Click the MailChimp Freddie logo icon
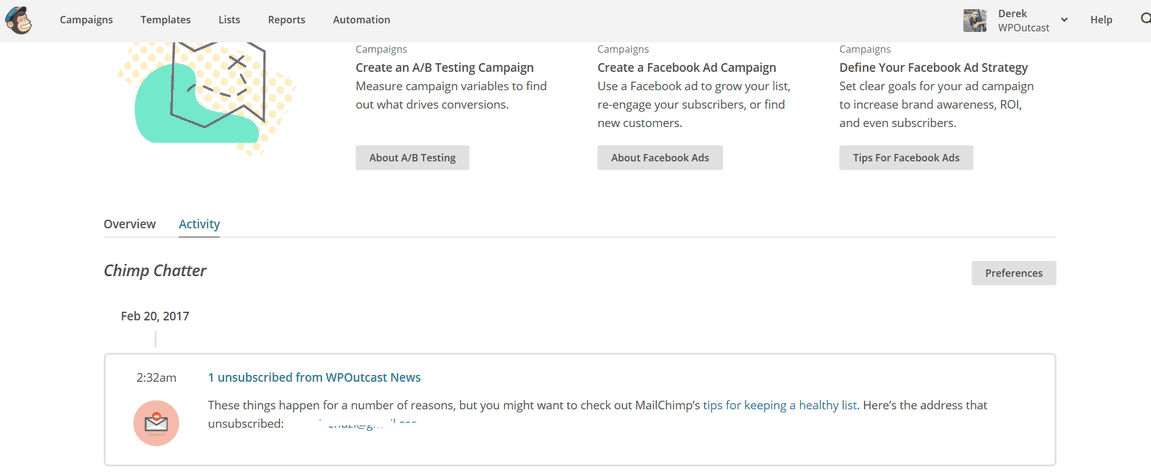Image resolution: width=1151 pixels, height=475 pixels. click(18, 20)
